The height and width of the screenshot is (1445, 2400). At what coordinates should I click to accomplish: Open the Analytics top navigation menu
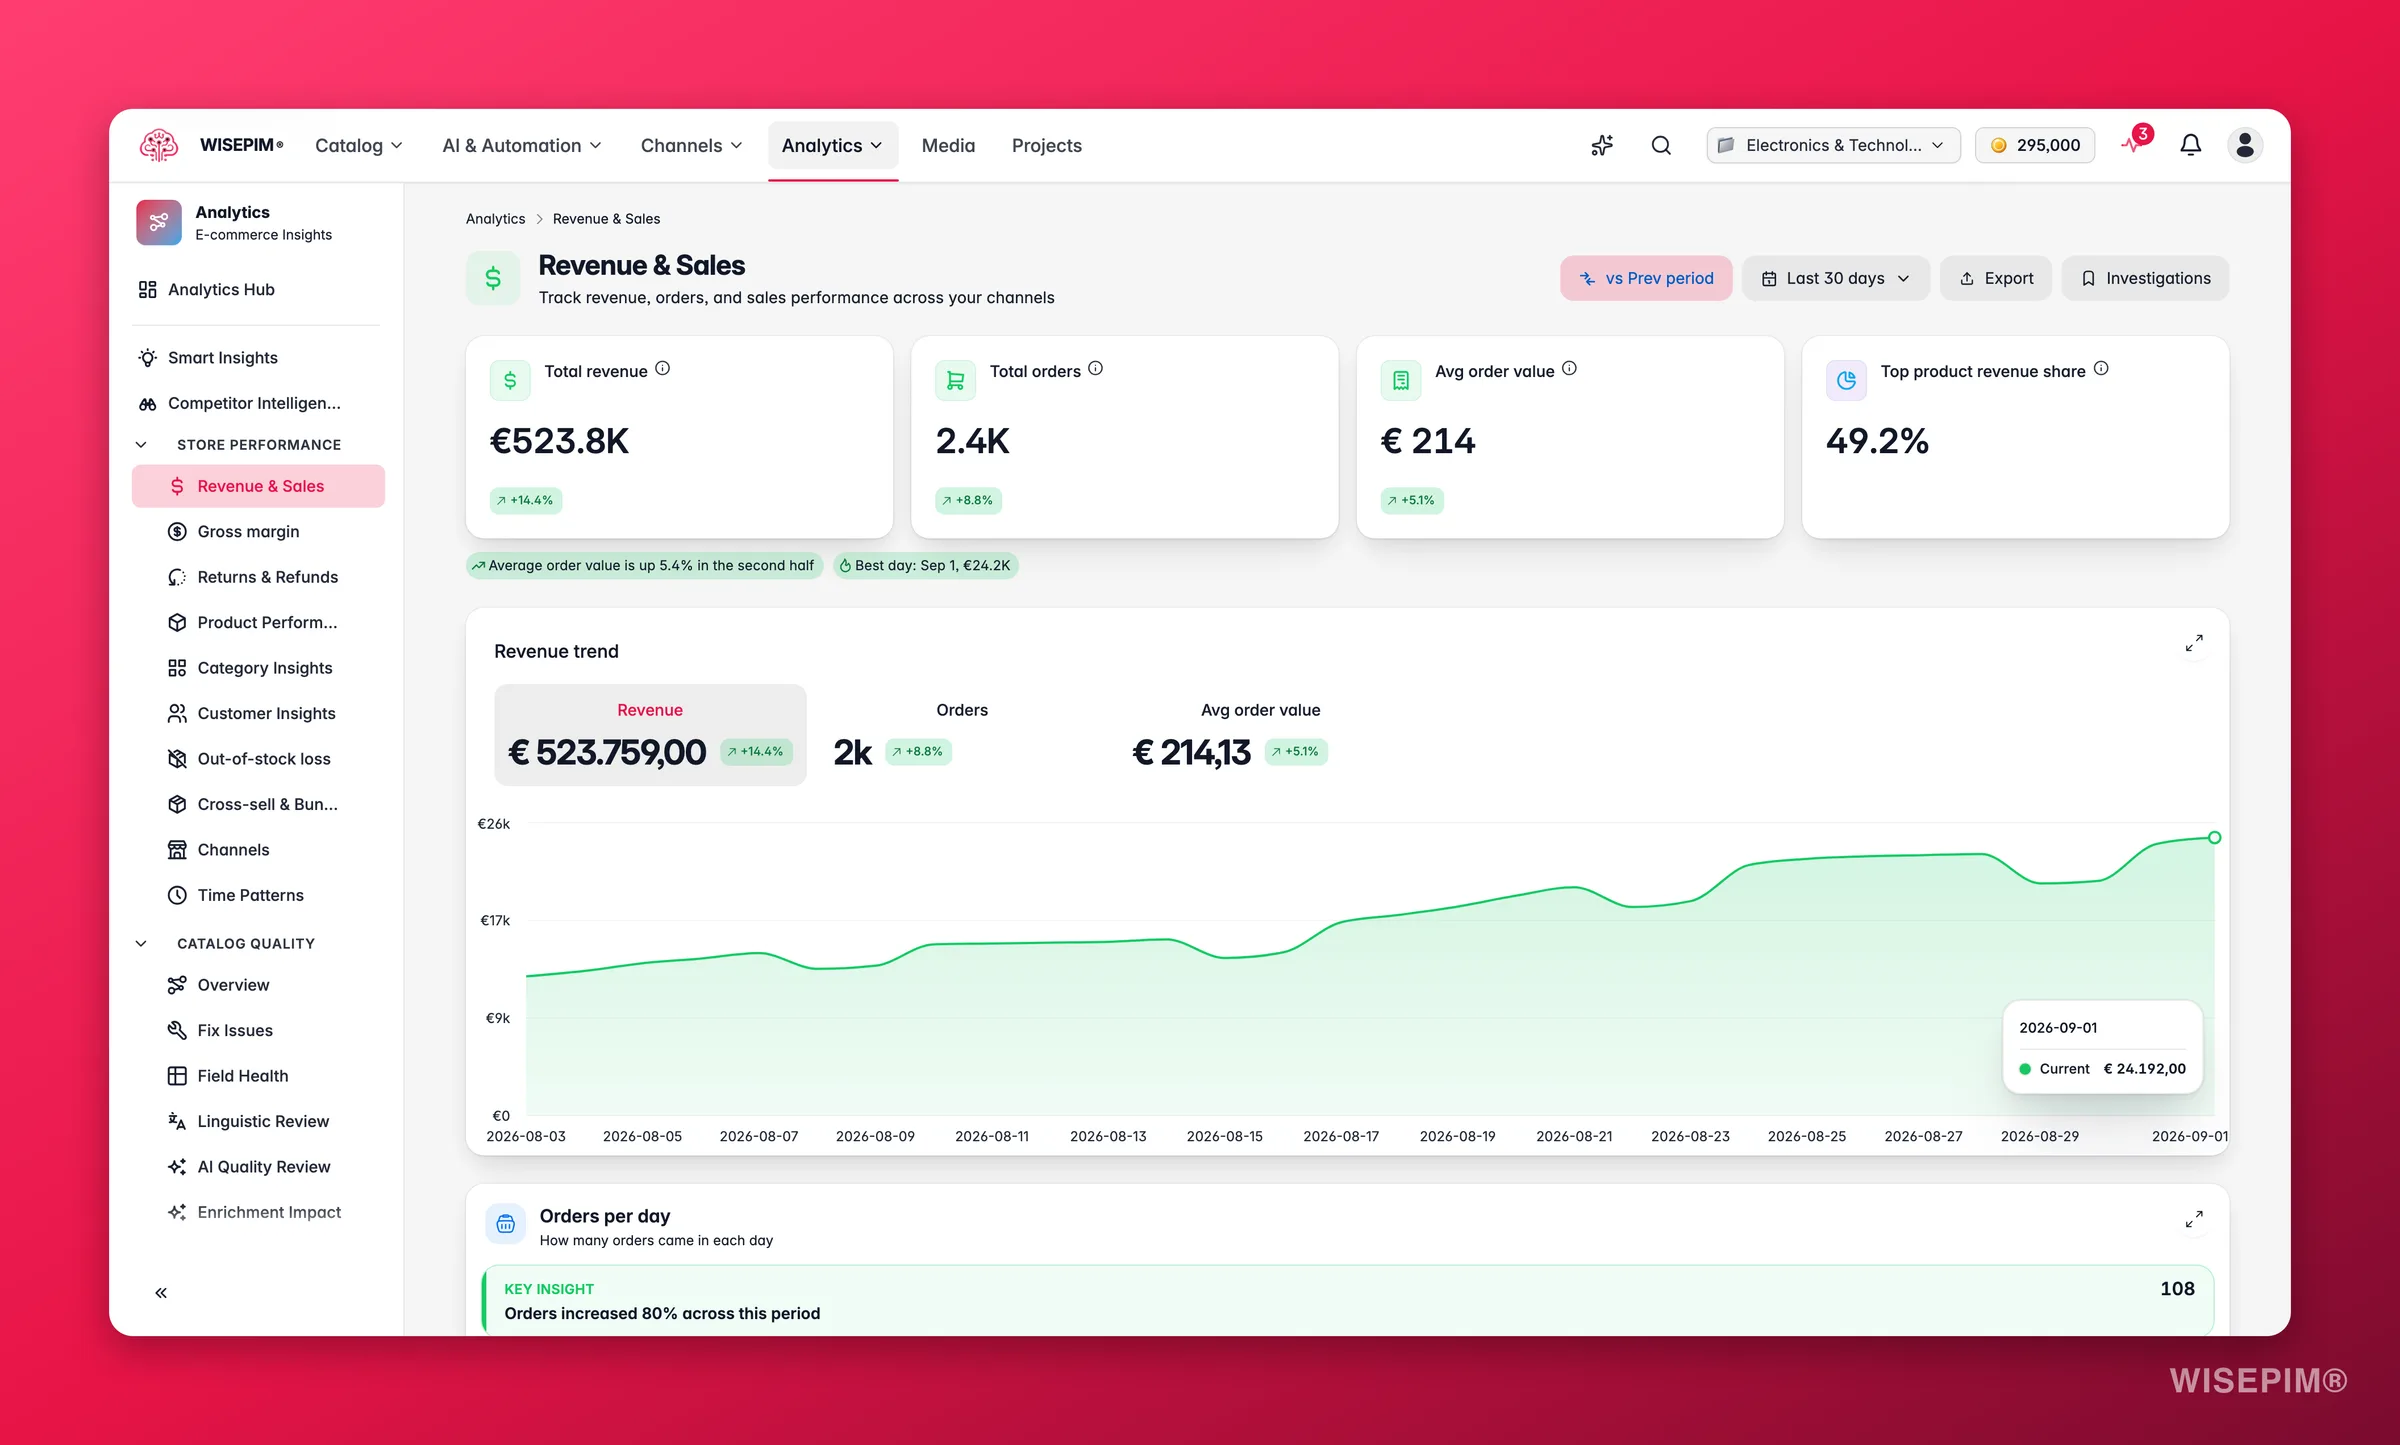click(x=832, y=145)
